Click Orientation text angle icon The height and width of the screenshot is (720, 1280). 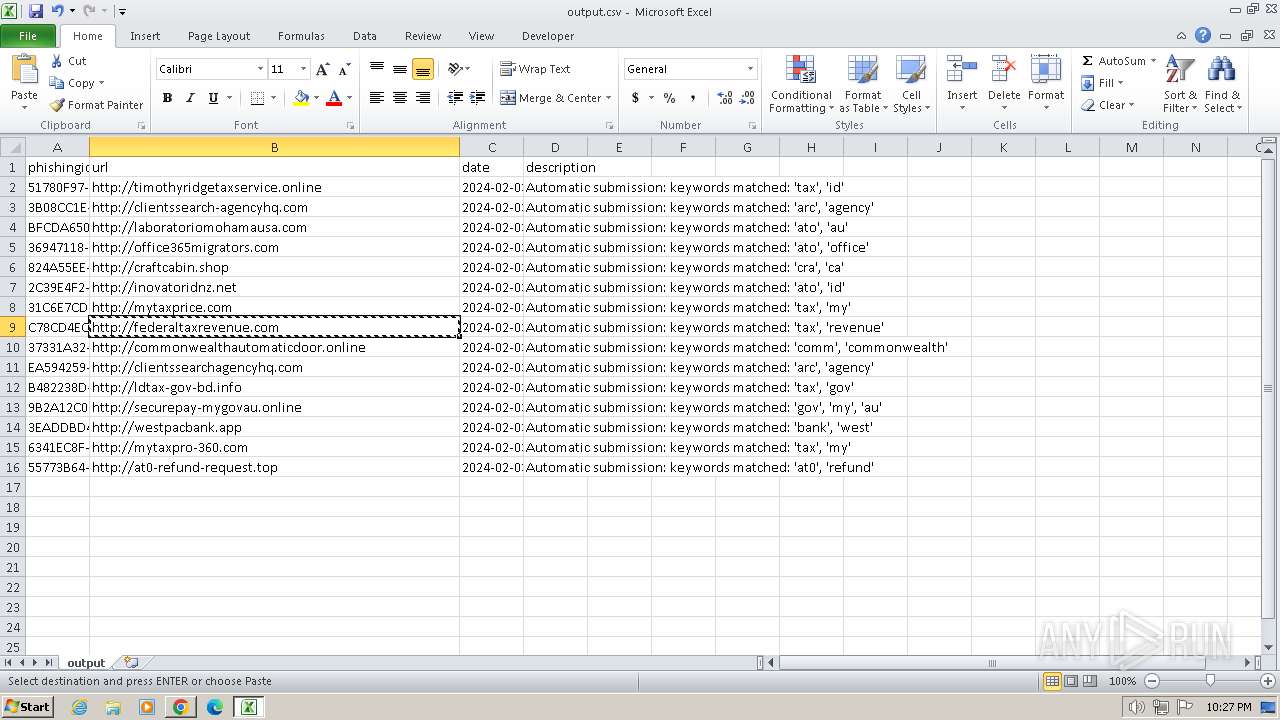(x=455, y=69)
